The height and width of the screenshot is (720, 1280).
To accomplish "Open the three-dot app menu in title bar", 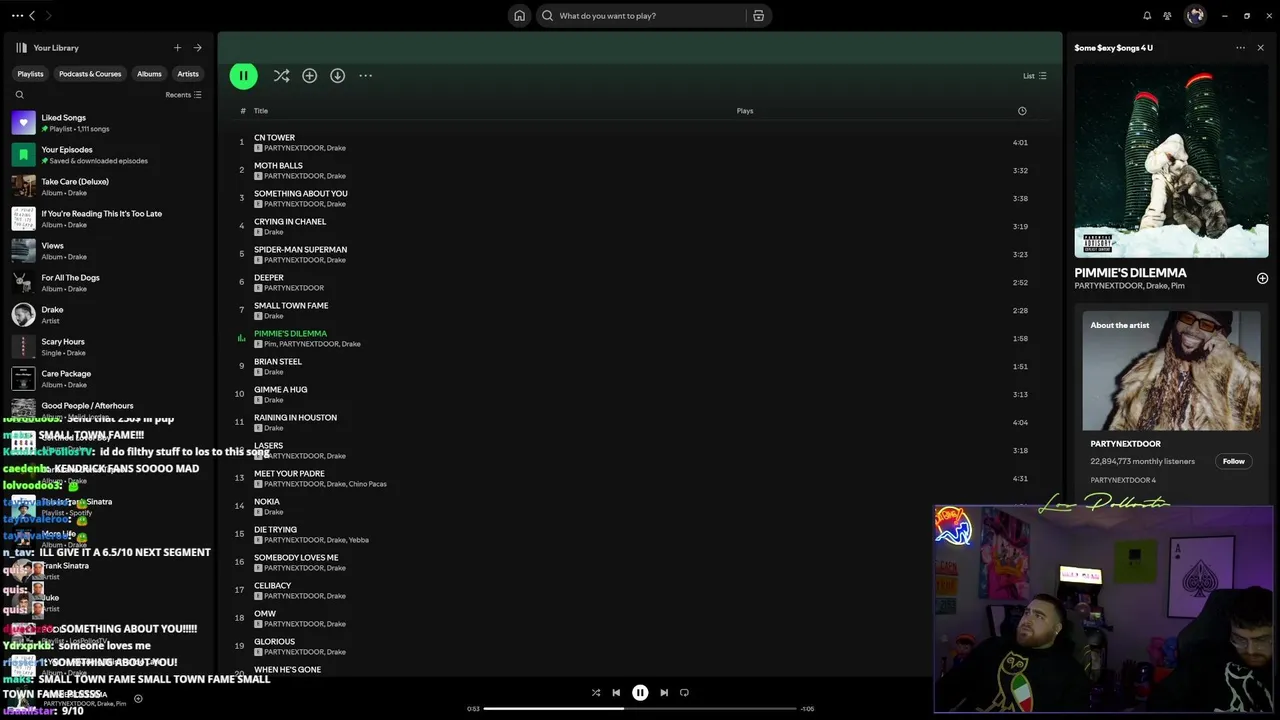I will 17,16.
